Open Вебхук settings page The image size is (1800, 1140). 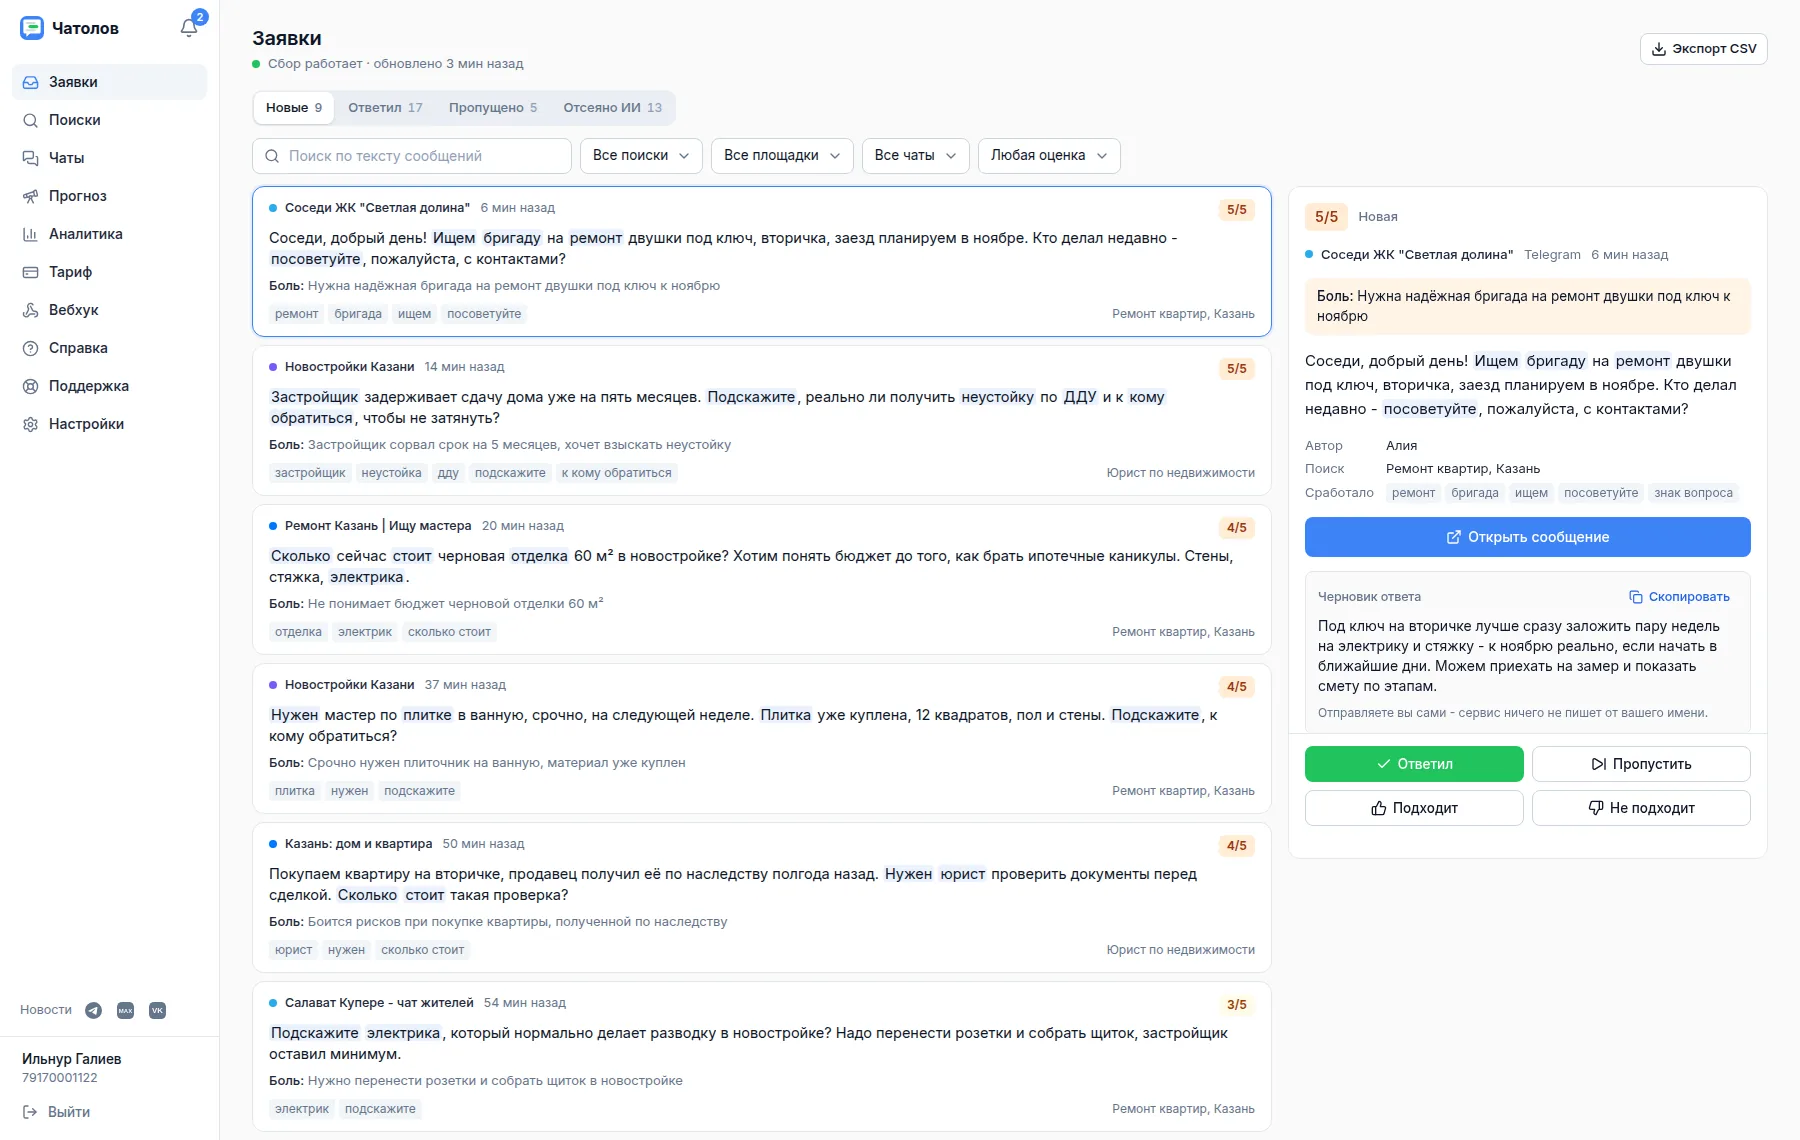pyautogui.click(x=109, y=310)
